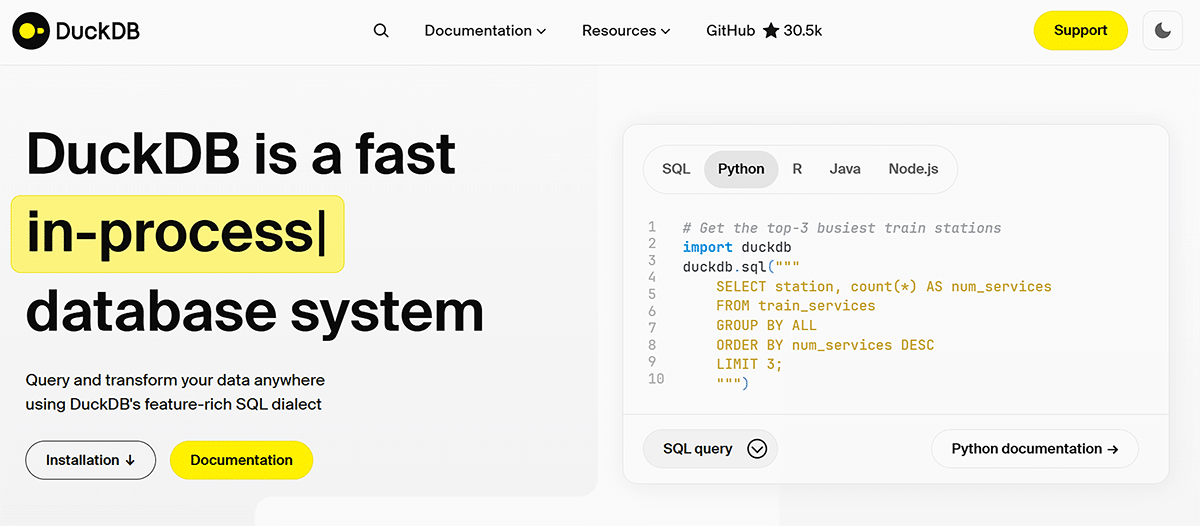Open the search magnifier icon
This screenshot has width=1200, height=526.
(381, 31)
